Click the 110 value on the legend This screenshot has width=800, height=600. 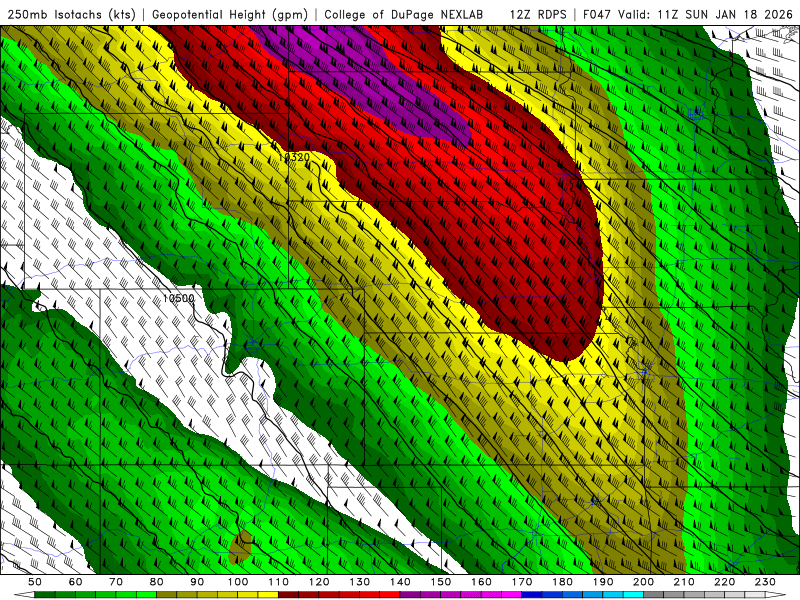pyautogui.click(x=278, y=582)
